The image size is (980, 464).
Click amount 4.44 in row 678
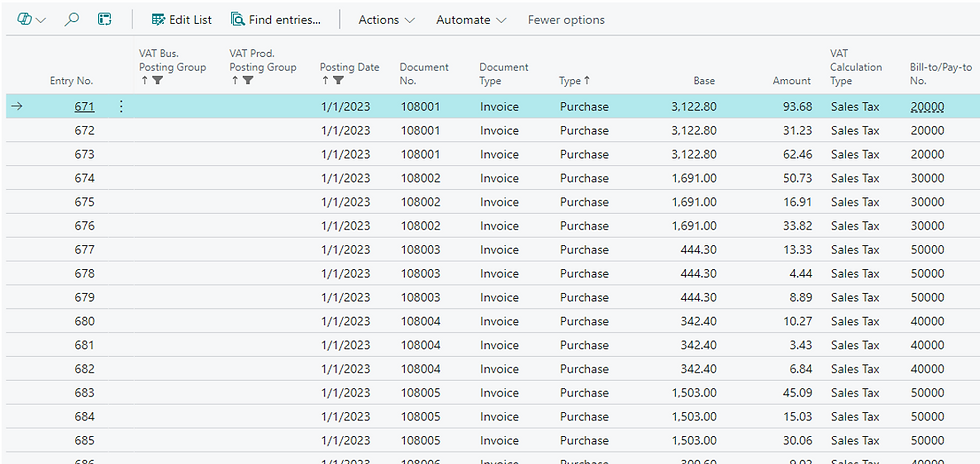click(x=801, y=273)
